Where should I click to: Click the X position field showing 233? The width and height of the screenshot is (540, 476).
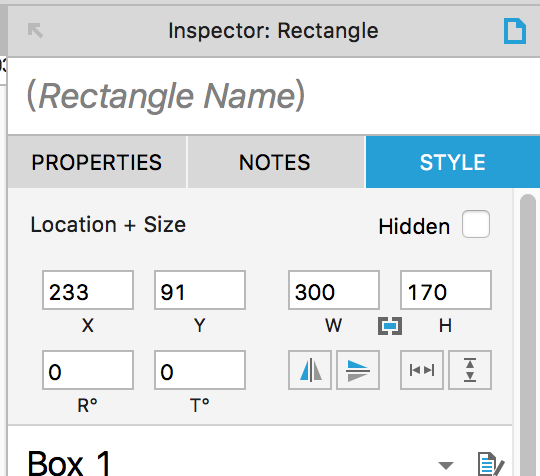point(88,290)
